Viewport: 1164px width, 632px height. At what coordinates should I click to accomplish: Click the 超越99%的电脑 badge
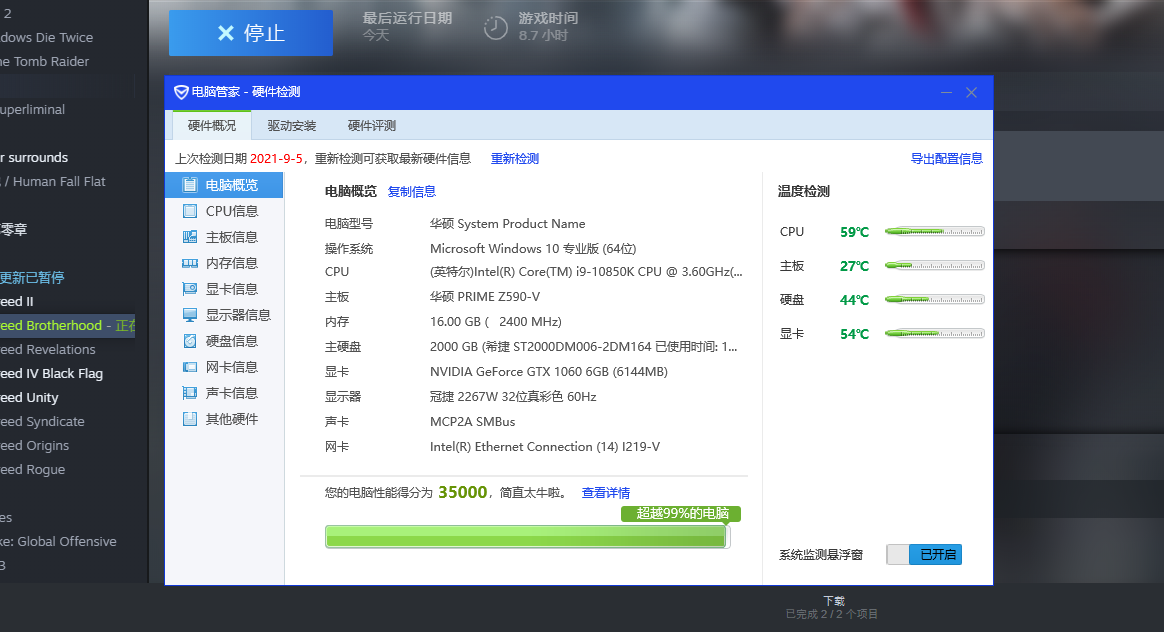(x=681, y=514)
